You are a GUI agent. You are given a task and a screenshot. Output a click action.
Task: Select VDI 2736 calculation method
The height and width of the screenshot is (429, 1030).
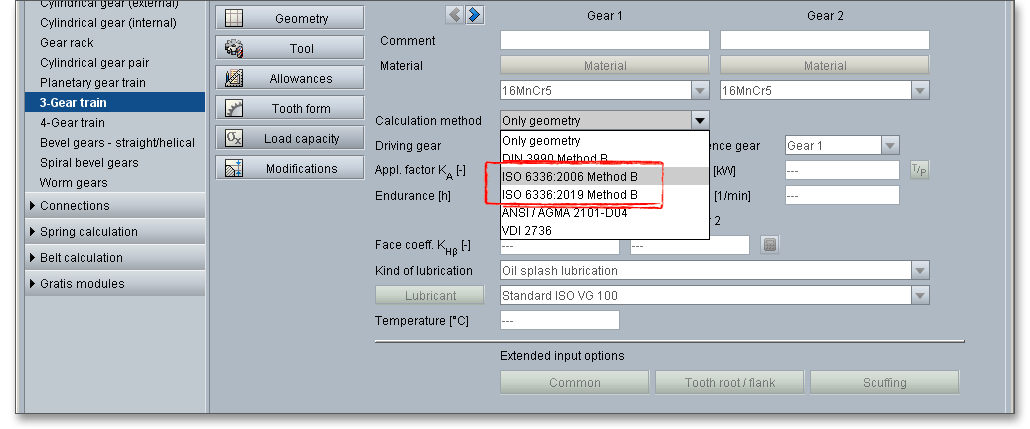(x=526, y=231)
